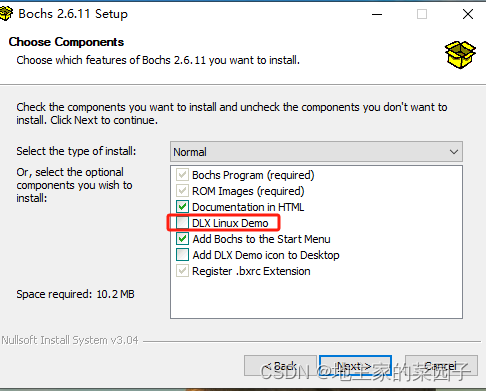Click the Bochs Program (required) checkbox
This screenshot has width=486, height=391.
(182, 175)
